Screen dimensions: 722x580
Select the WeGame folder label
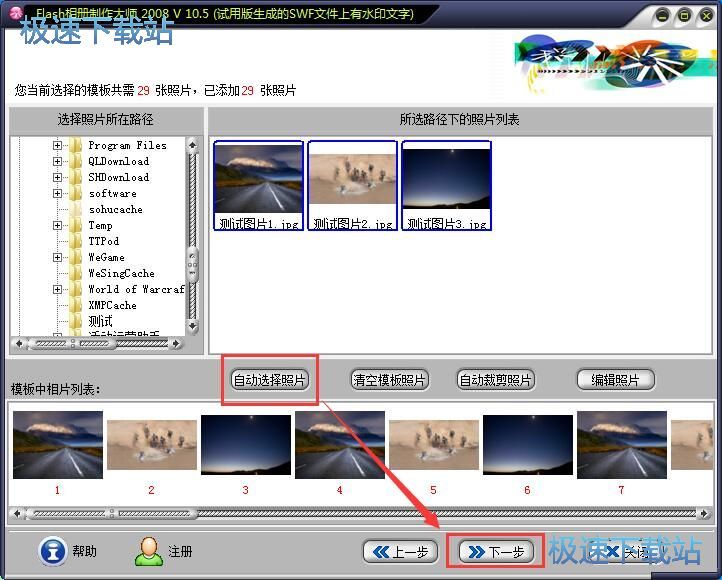pos(106,257)
